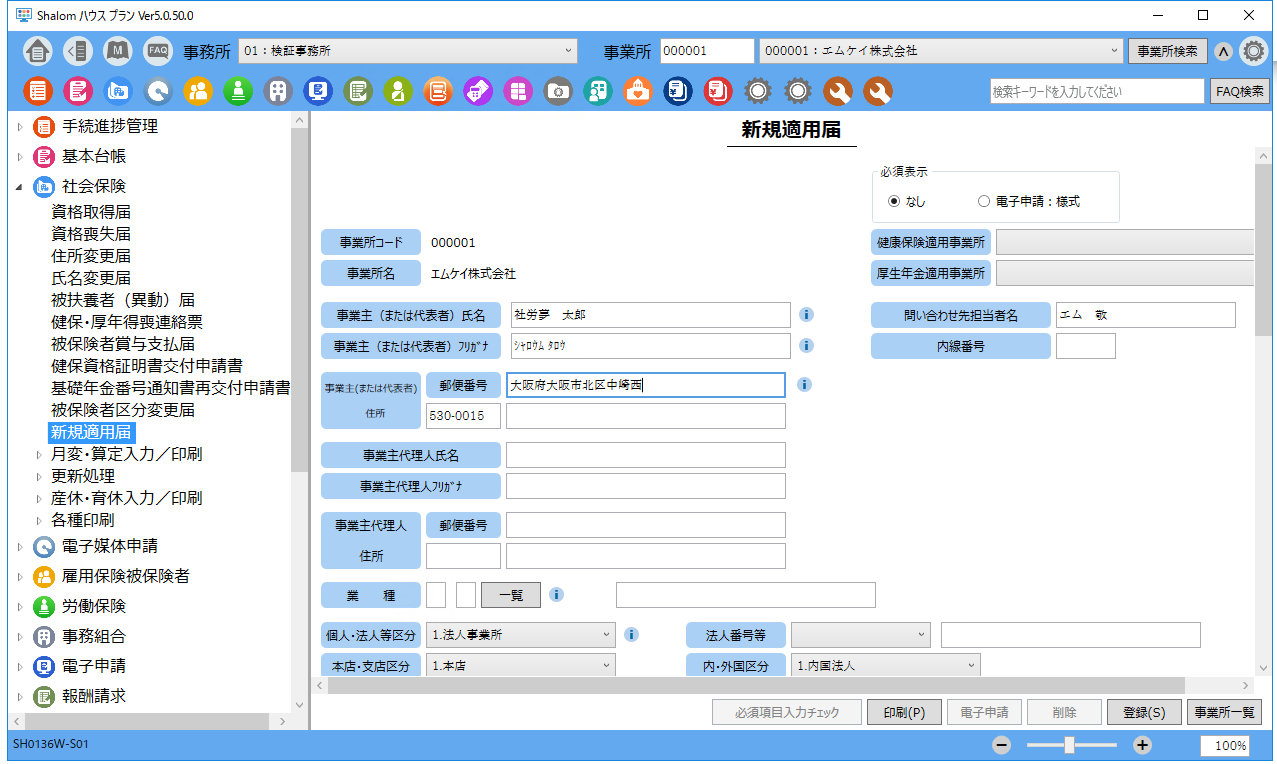Click the home icon in top toolbar

coord(37,51)
